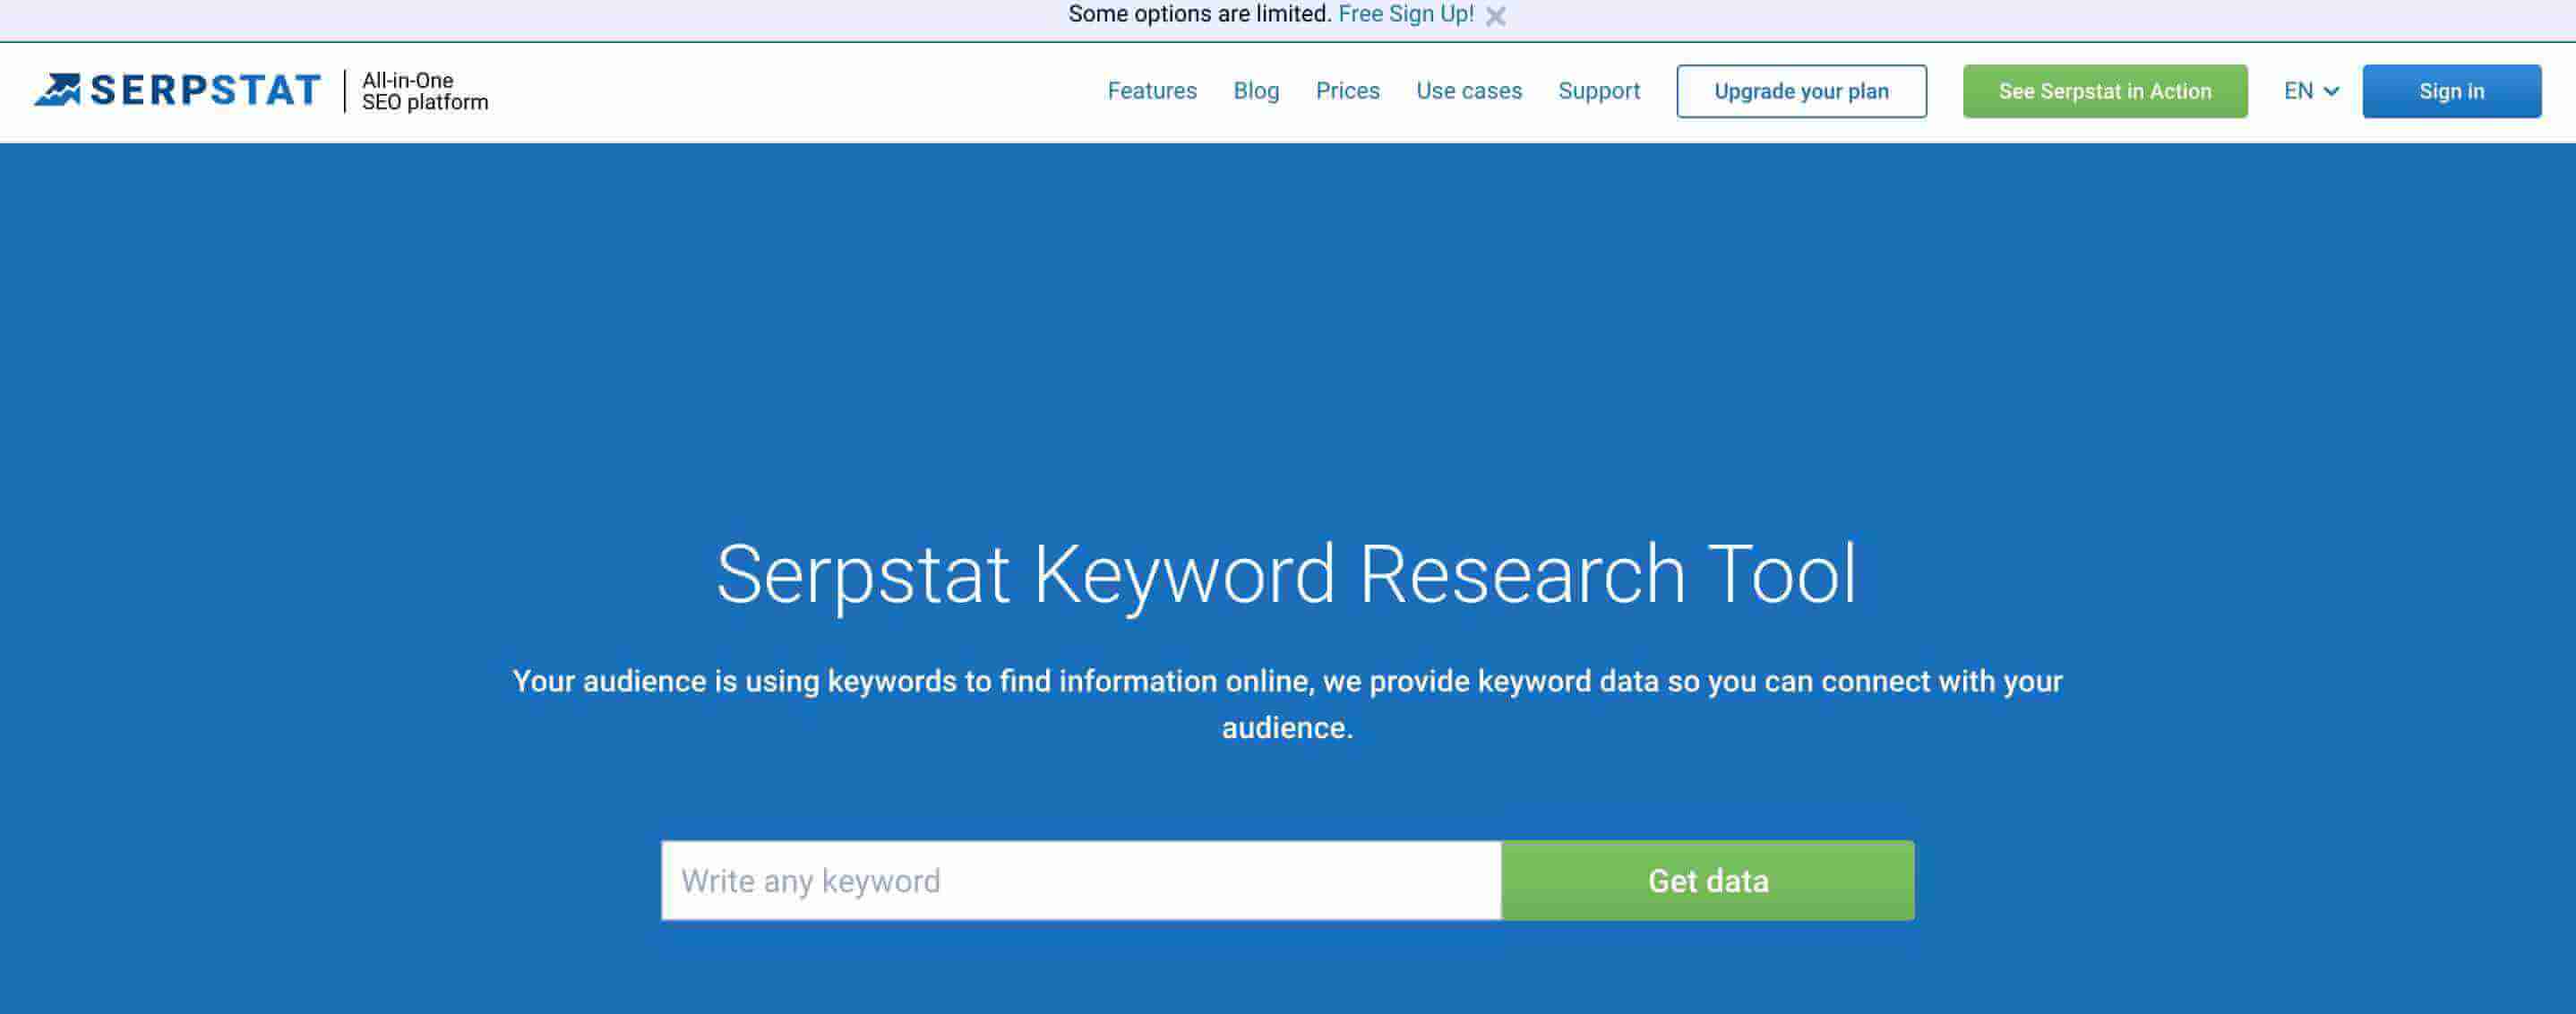The width and height of the screenshot is (2576, 1014).
Task: Open the Use cases menu
Action: 1468,91
